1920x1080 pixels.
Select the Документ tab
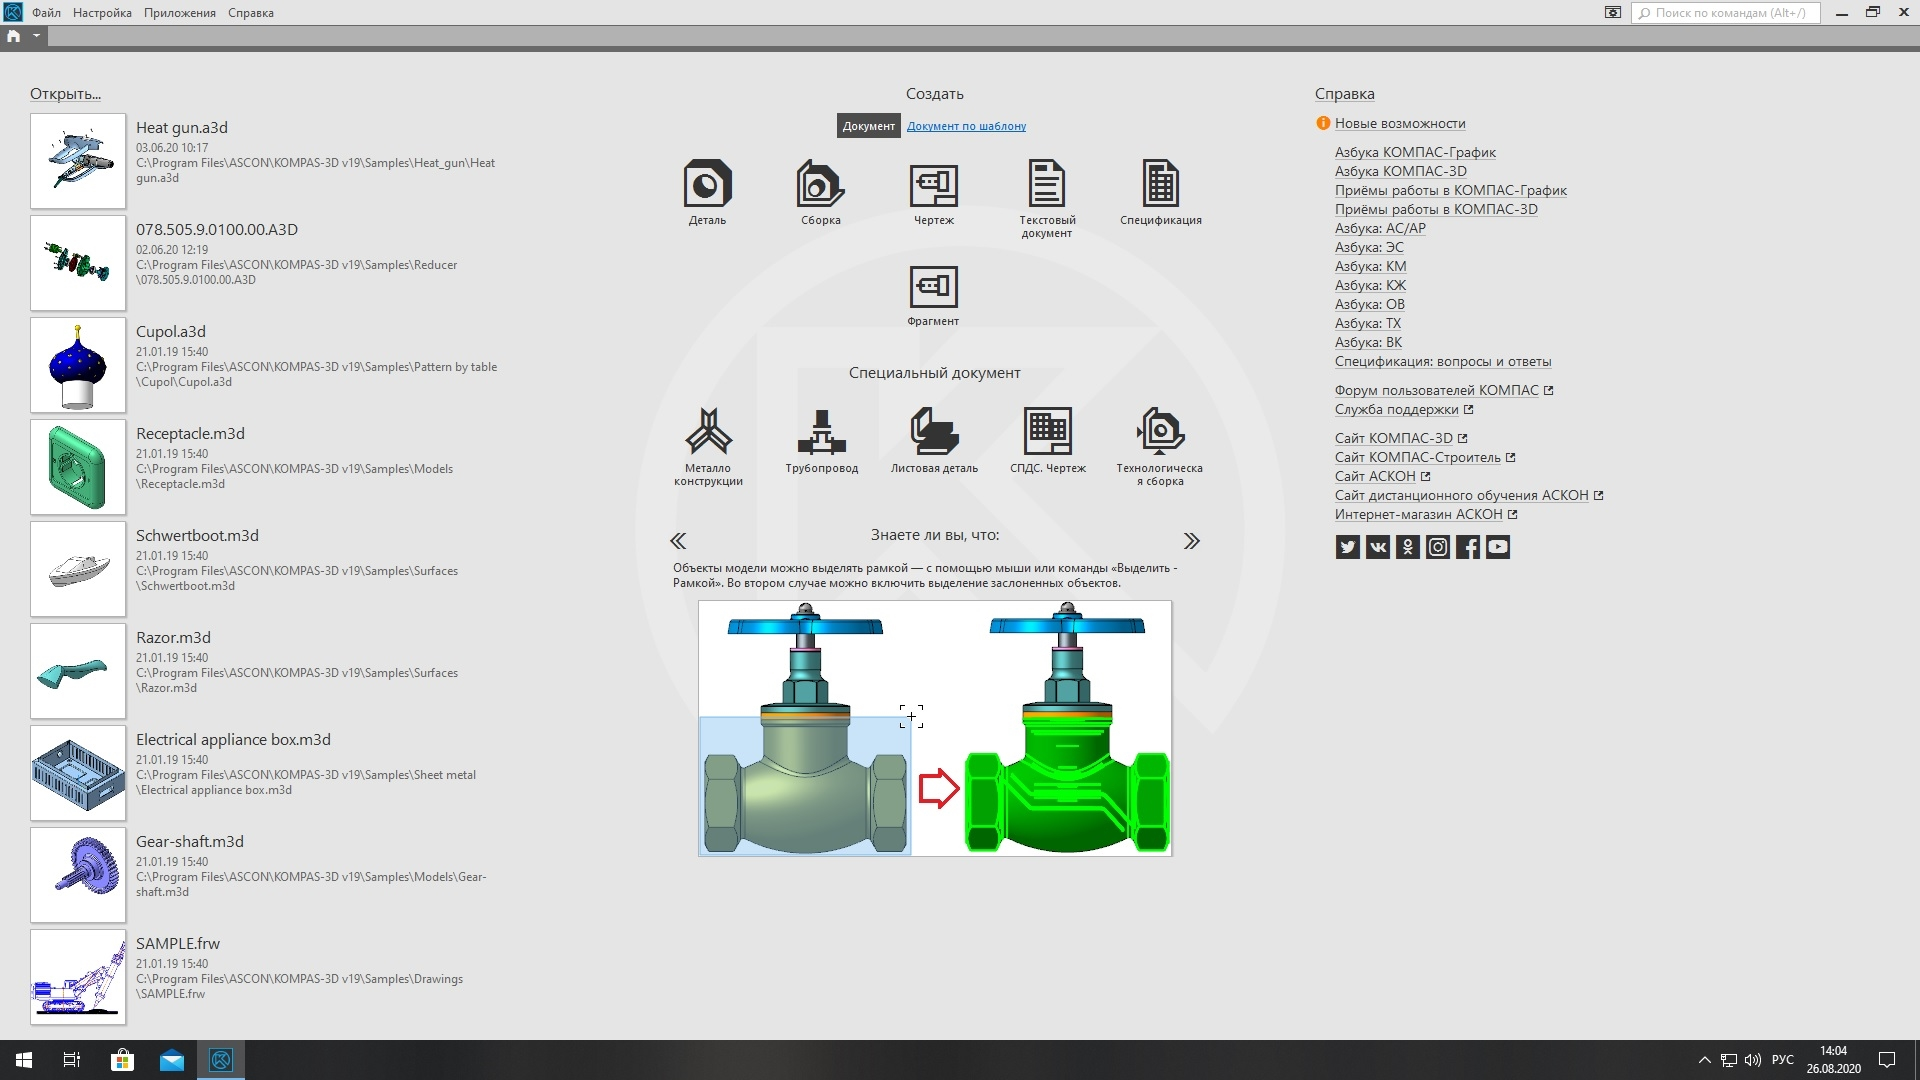point(868,126)
